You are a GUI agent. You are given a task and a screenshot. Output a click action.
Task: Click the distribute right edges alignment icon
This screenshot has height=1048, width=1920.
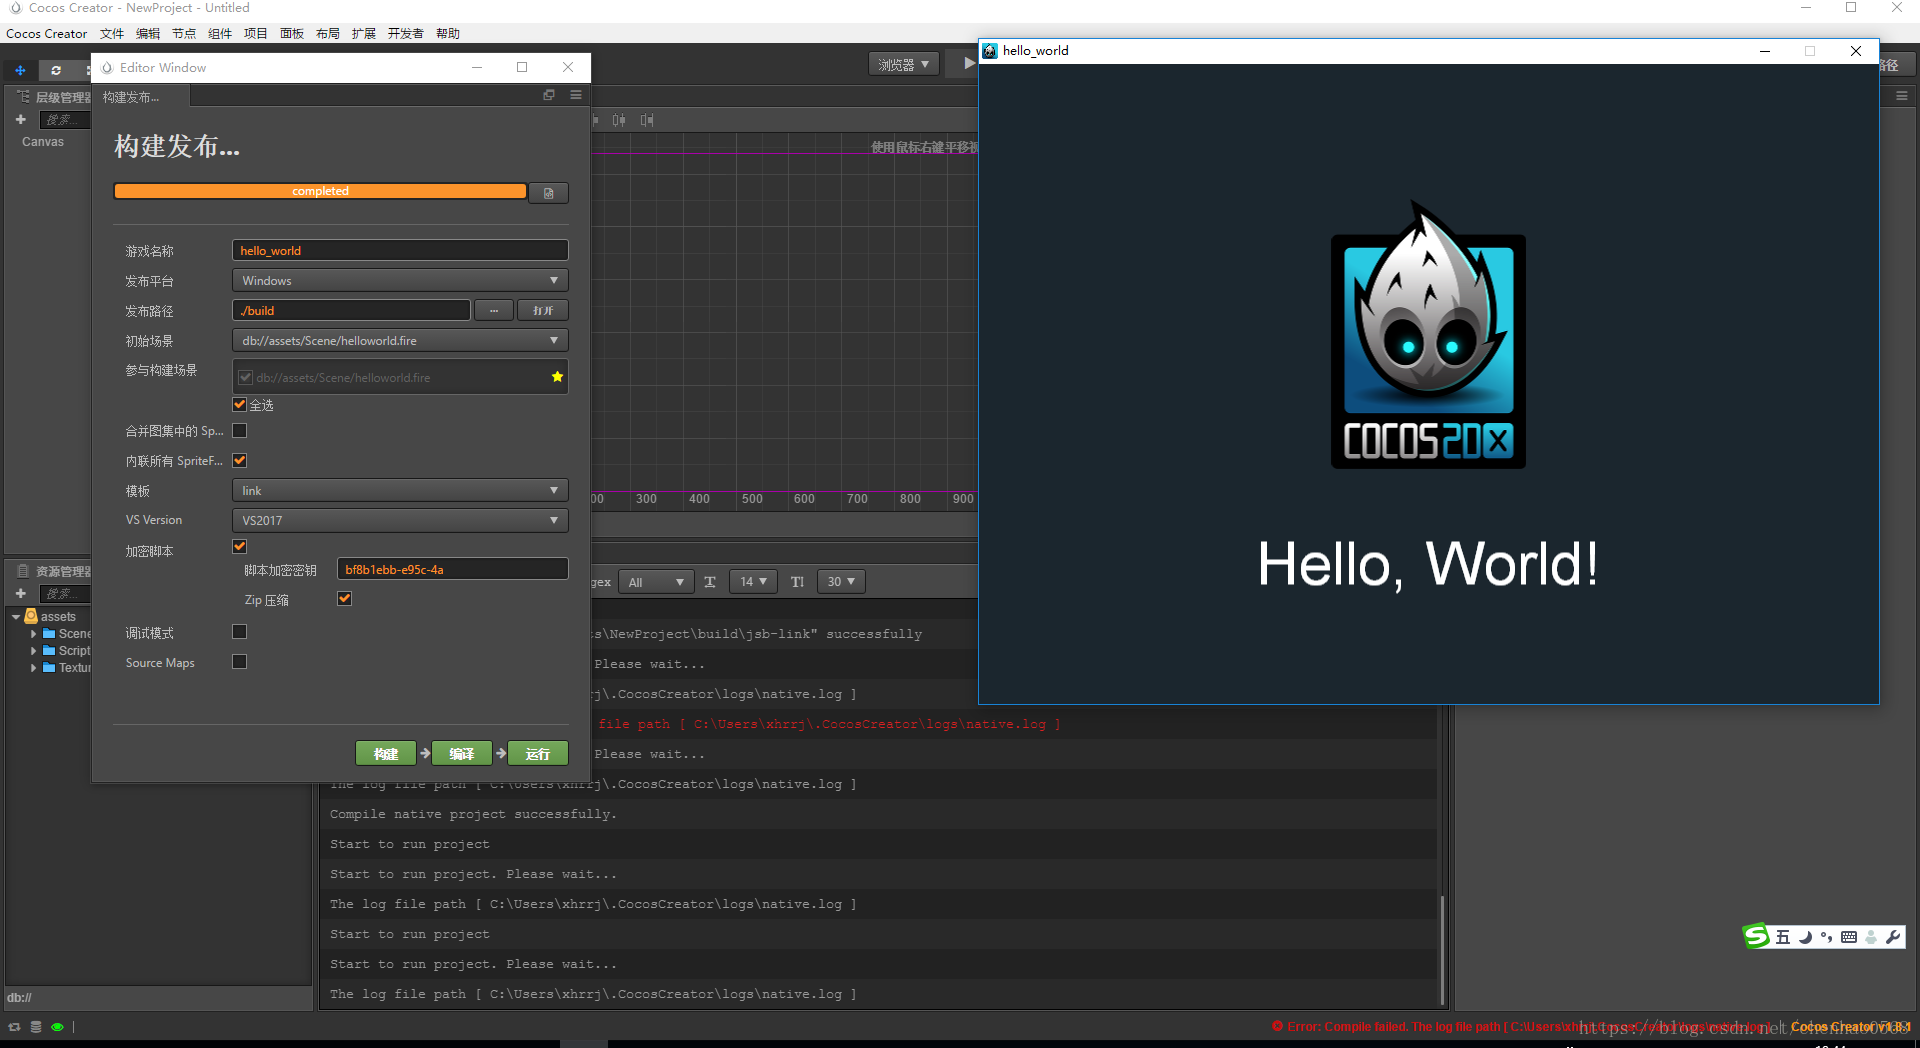click(x=647, y=120)
